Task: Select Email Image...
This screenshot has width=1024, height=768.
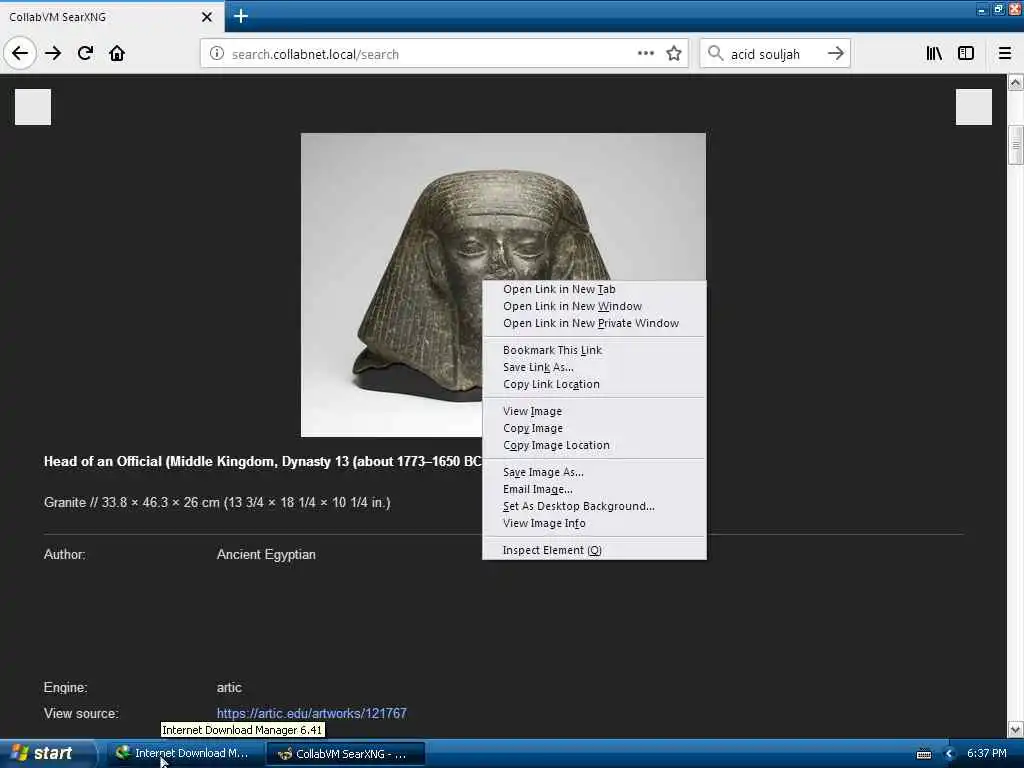Action: click(594, 489)
